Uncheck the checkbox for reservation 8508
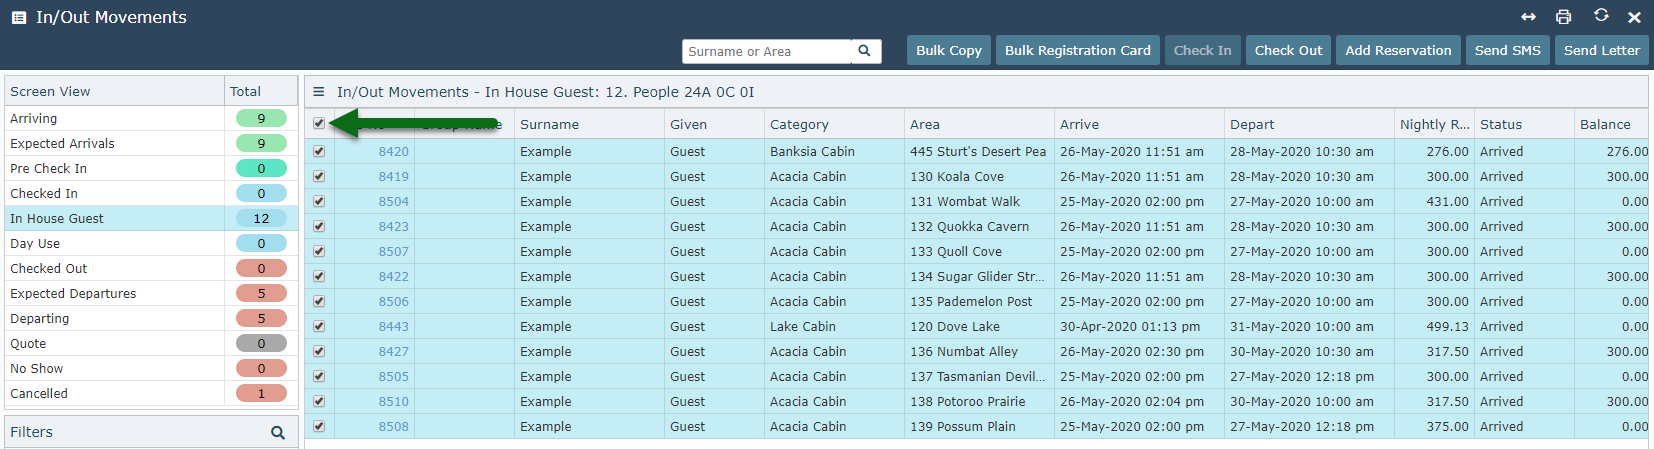Screen dimensions: 1654x449 319,427
